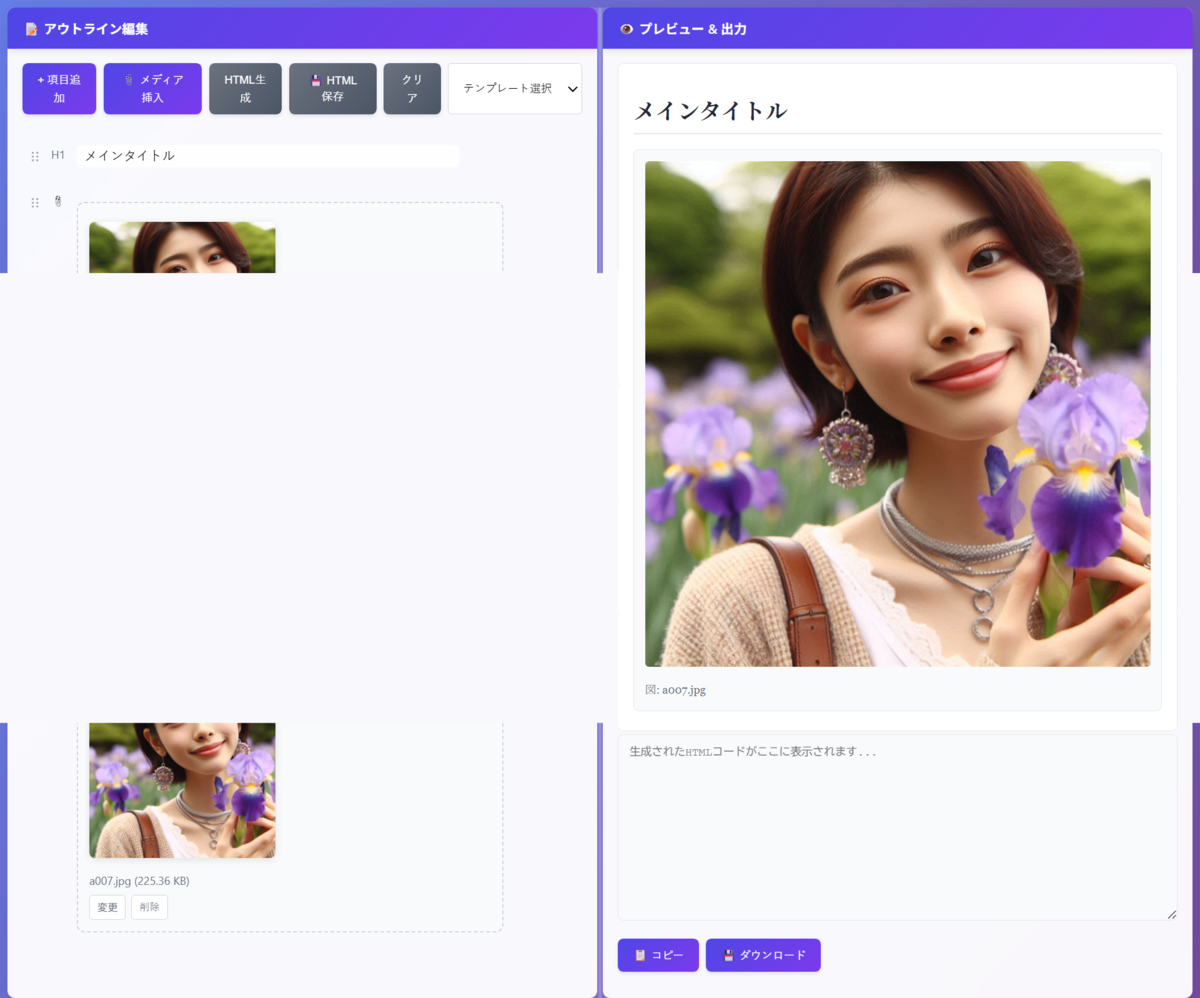Focus the generated HTML code textarea
This screenshot has height=998, width=1200.
[897, 828]
